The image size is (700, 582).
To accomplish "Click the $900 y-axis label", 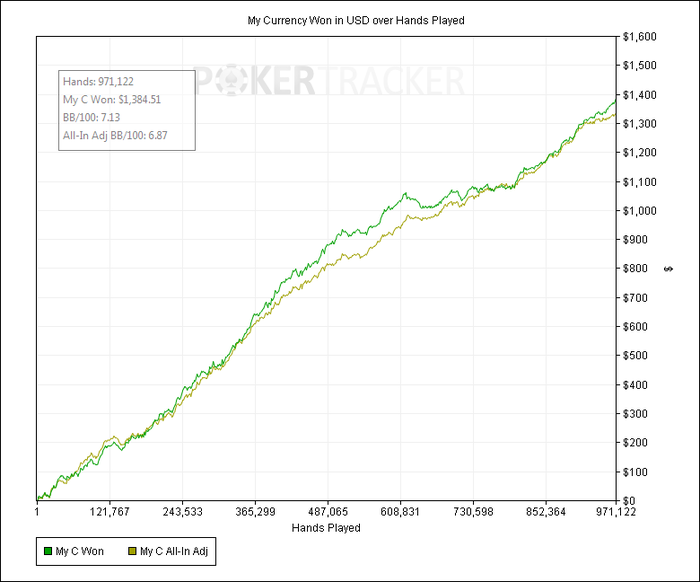I will point(635,240).
